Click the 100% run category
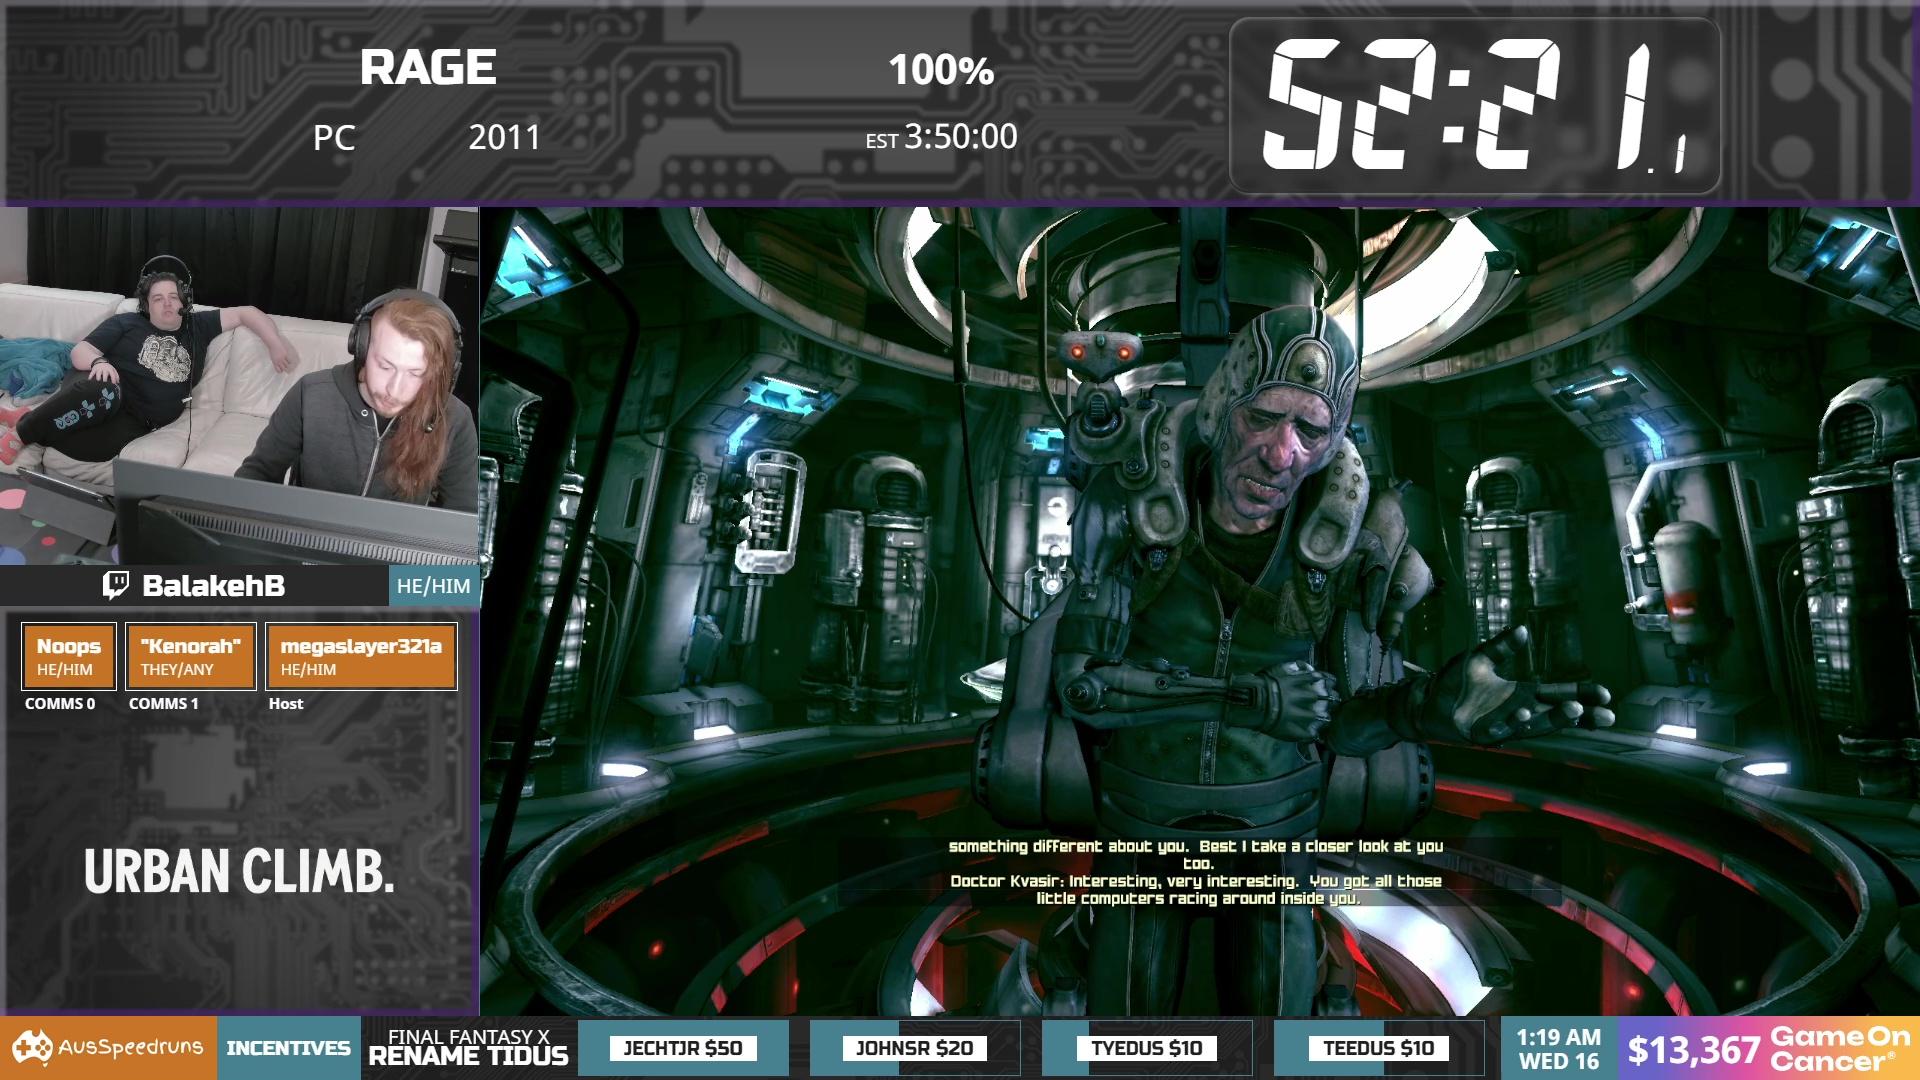Image resolution: width=1920 pixels, height=1080 pixels. coord(941,70)
